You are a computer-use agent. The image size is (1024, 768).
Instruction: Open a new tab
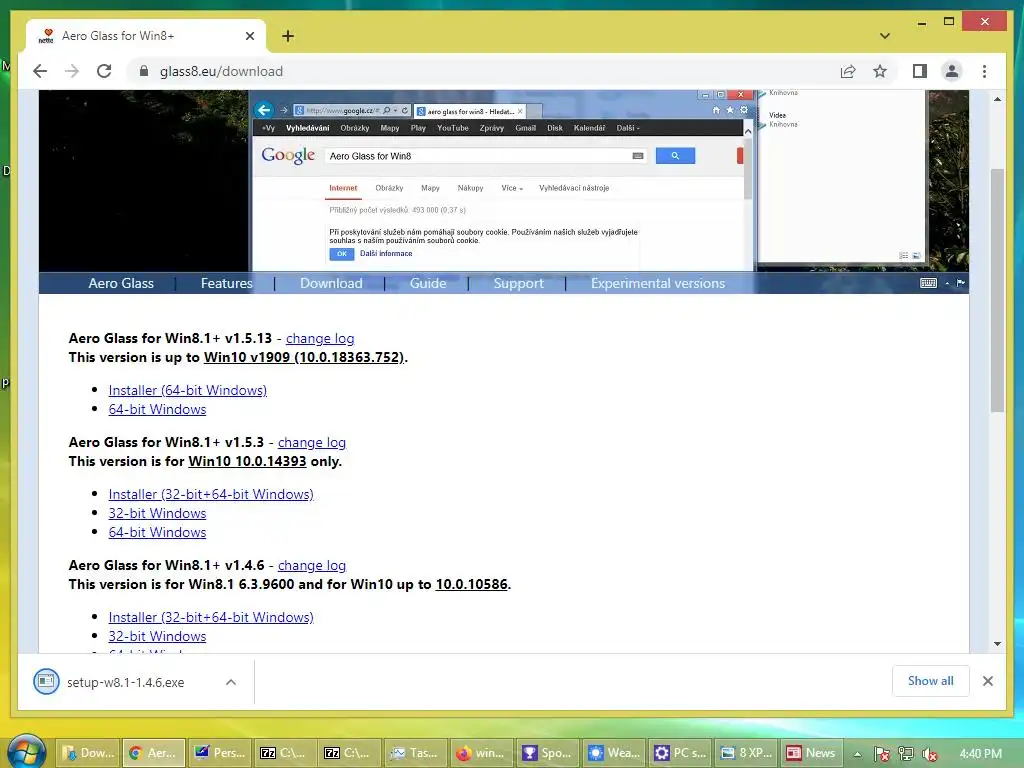tap(288, 36)
